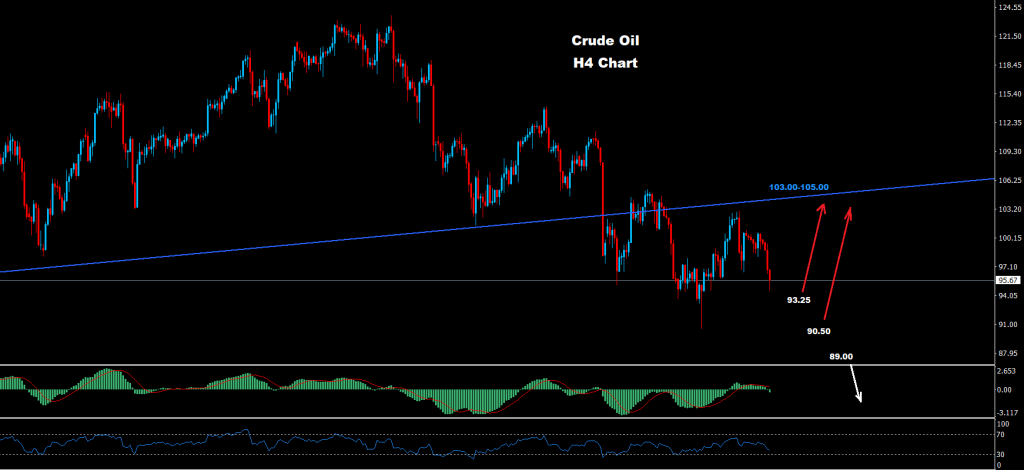Click the separator above the MACD panel
This screenshot has width=1024, height=470.
[x=496, y=365]
